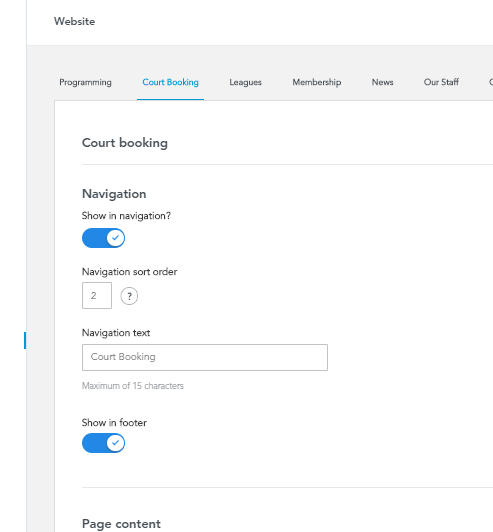
Task: Click the Navigation sort order label
Action: click(130, 272)
